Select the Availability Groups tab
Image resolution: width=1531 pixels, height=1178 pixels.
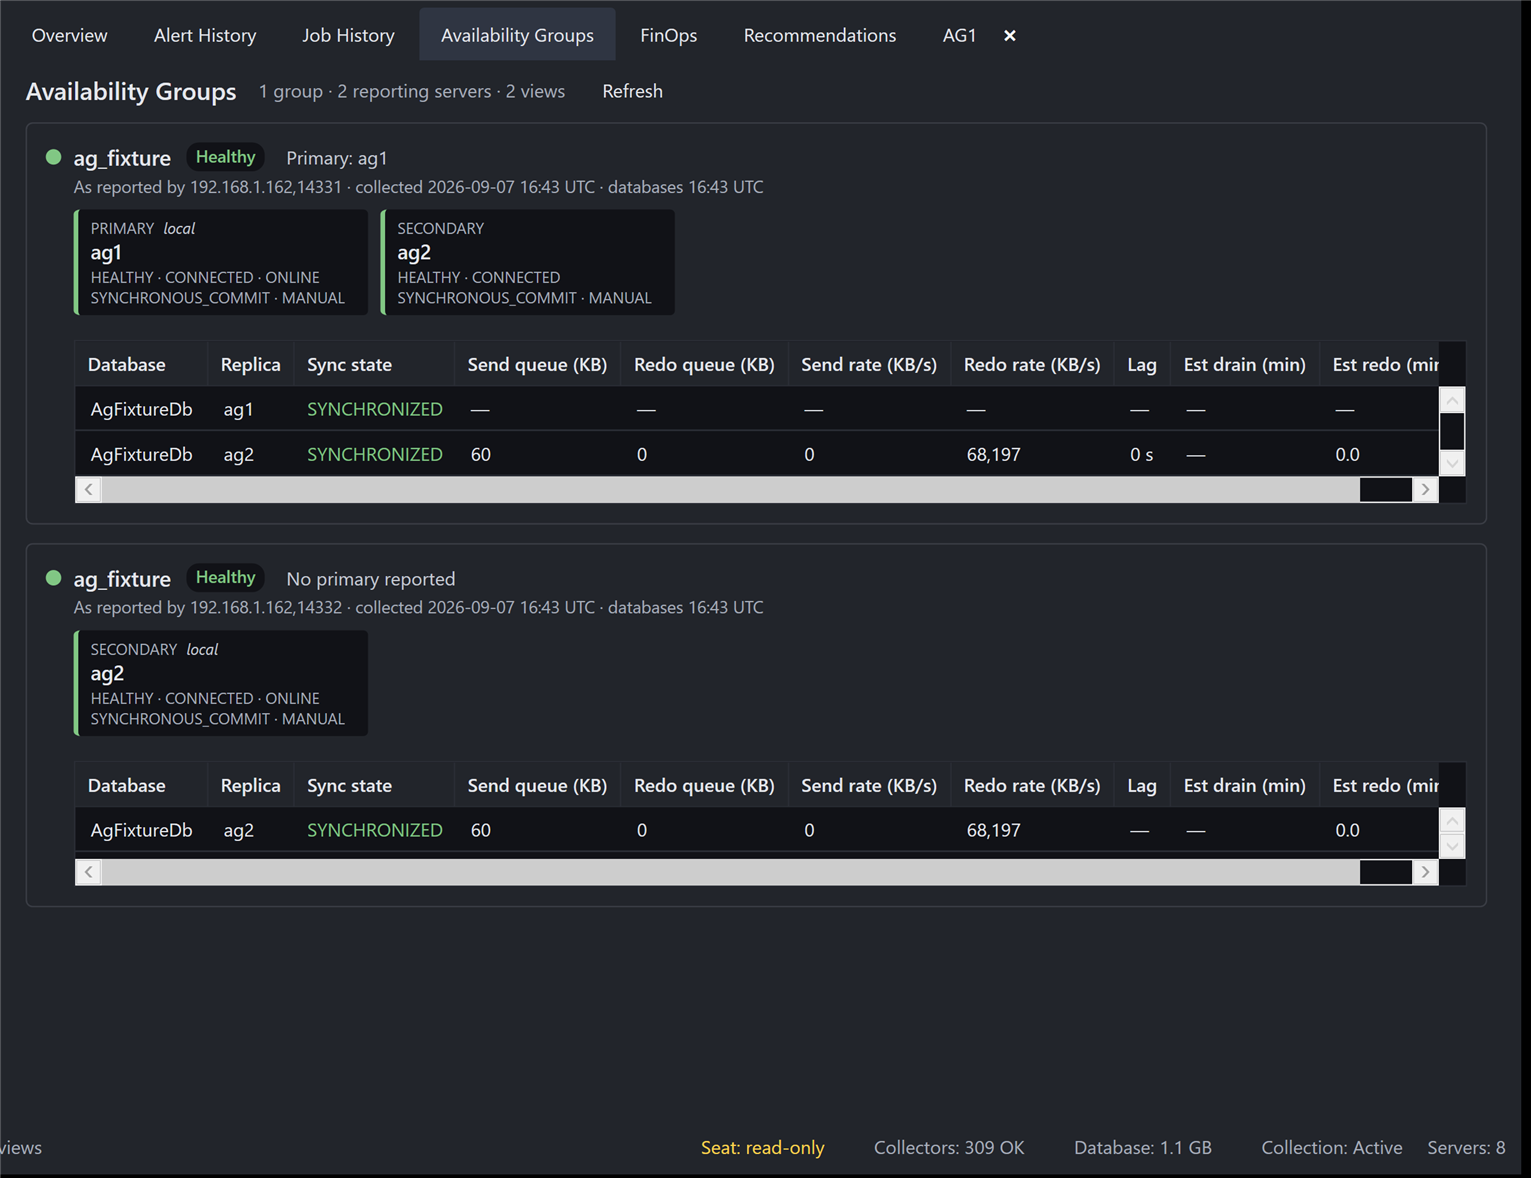pyautogui.click(x=517, y=35)
